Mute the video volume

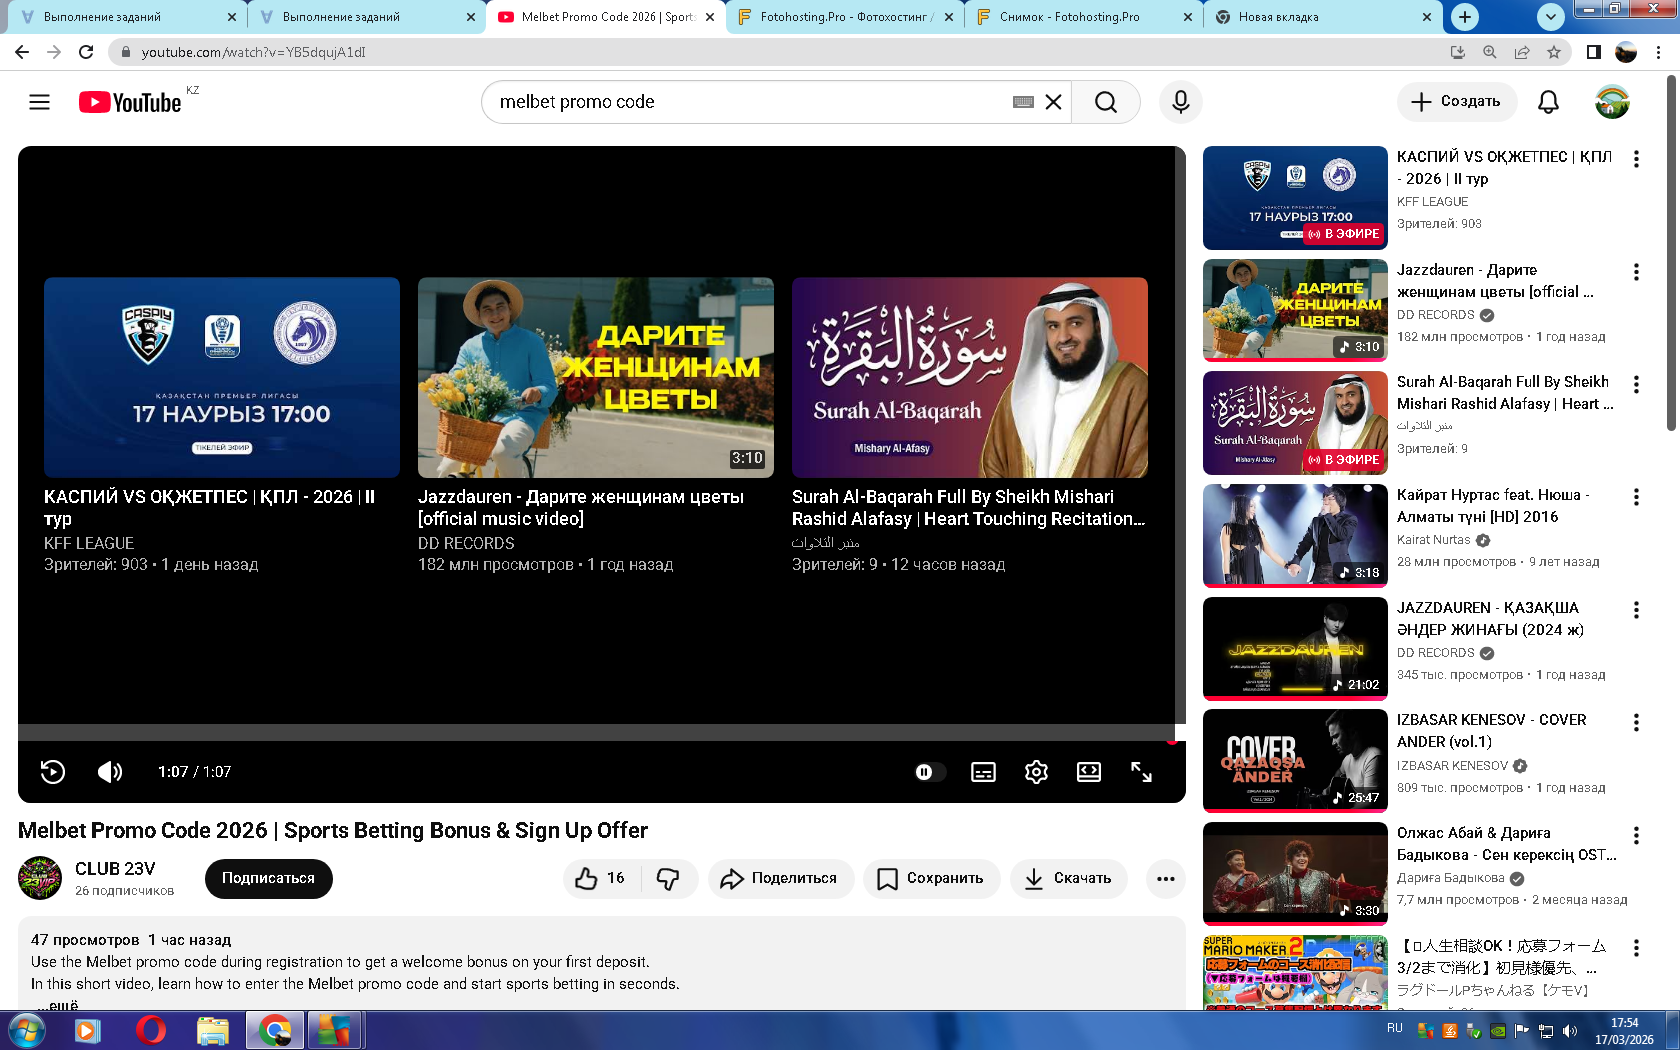tap(110, 772)
